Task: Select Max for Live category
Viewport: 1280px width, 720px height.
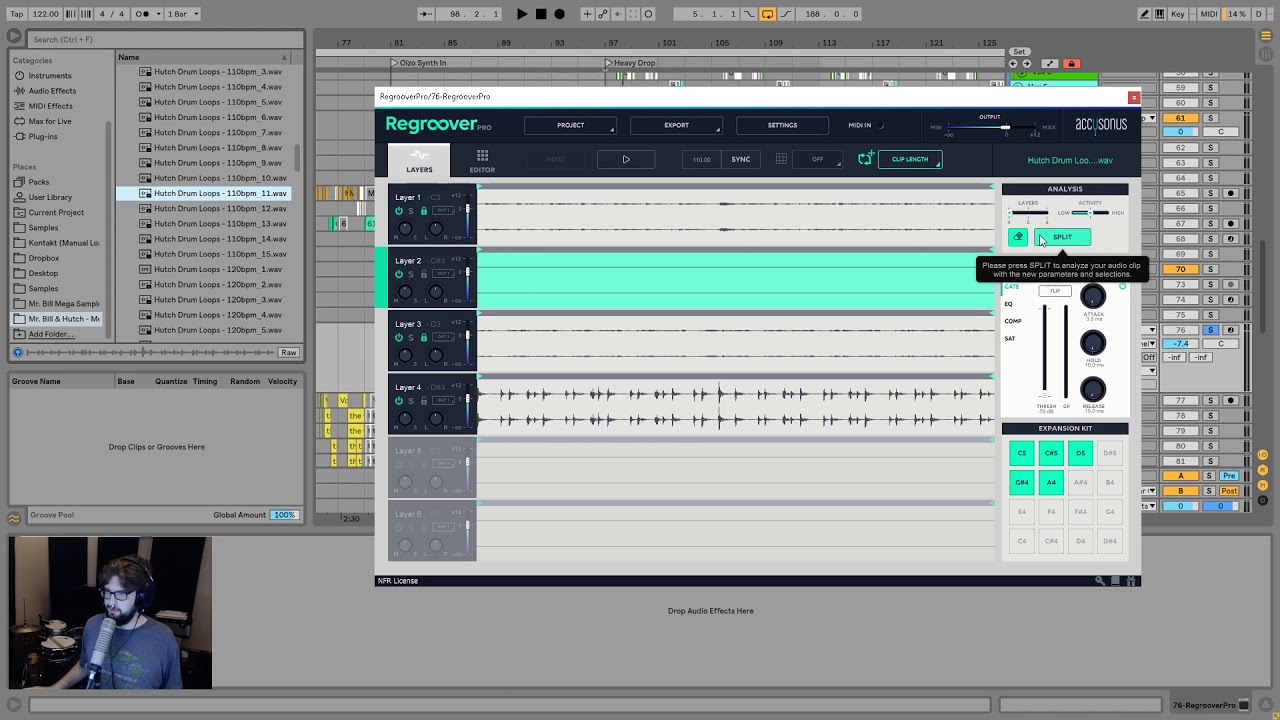Action: [x=50, y=121]
